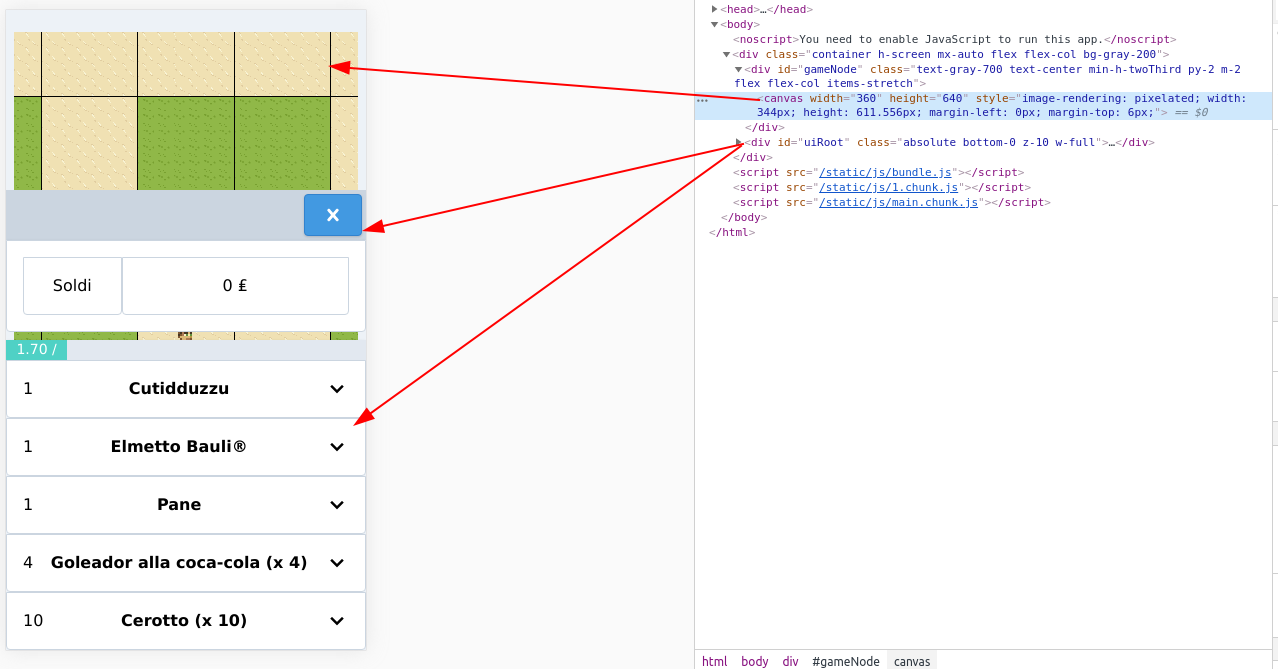Expand the Cutidduzzu item chevron
The height and width of the screenshot is (669, 1278).
pos(337,389)
